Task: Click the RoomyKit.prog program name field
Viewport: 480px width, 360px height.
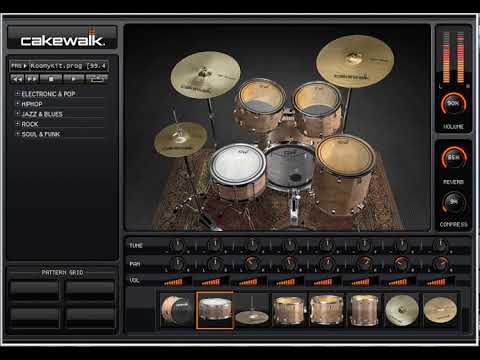Action: coord(68,66)
